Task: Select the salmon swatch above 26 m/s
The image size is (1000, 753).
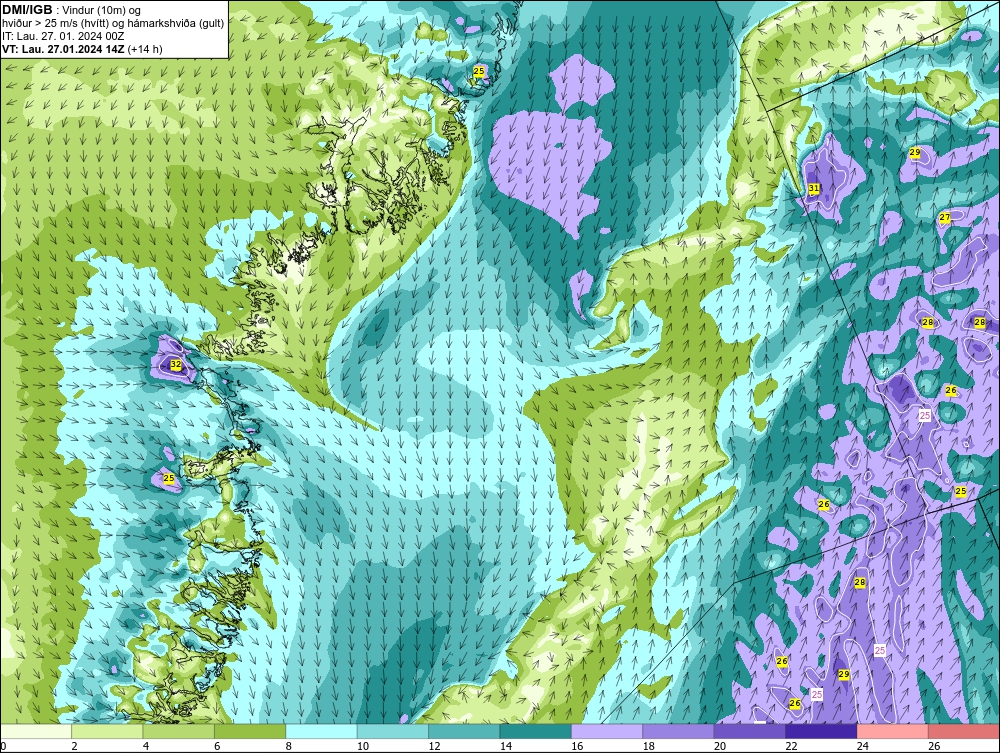Action: [964, 731]
